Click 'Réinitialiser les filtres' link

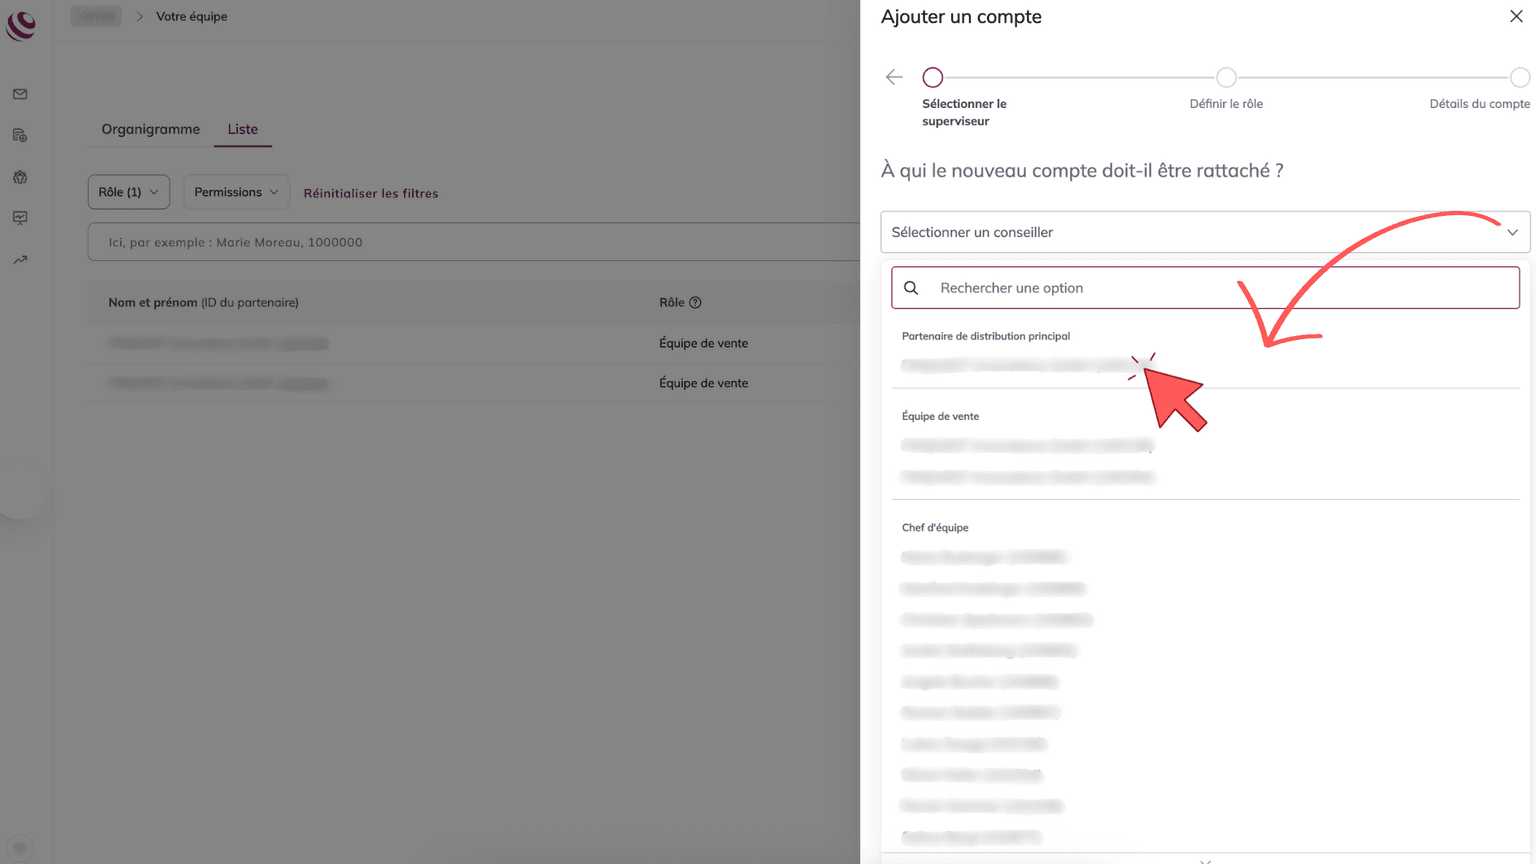point(371,193)
